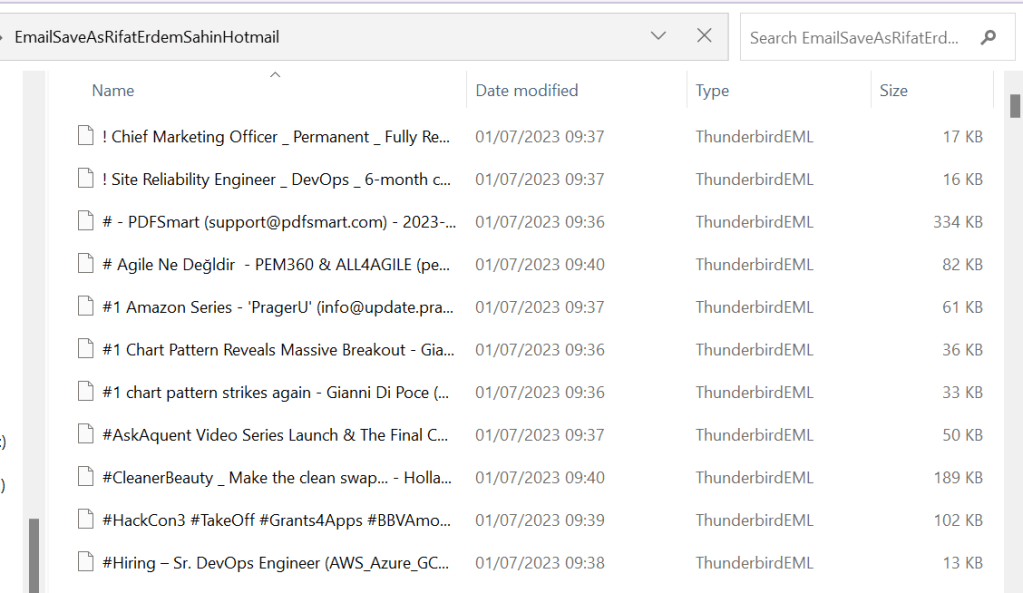The height and width of the screenshot is (593, 1023).
Task: Click ThunderbirdEML type in PDFSmart row
Action: click(754, 222)
